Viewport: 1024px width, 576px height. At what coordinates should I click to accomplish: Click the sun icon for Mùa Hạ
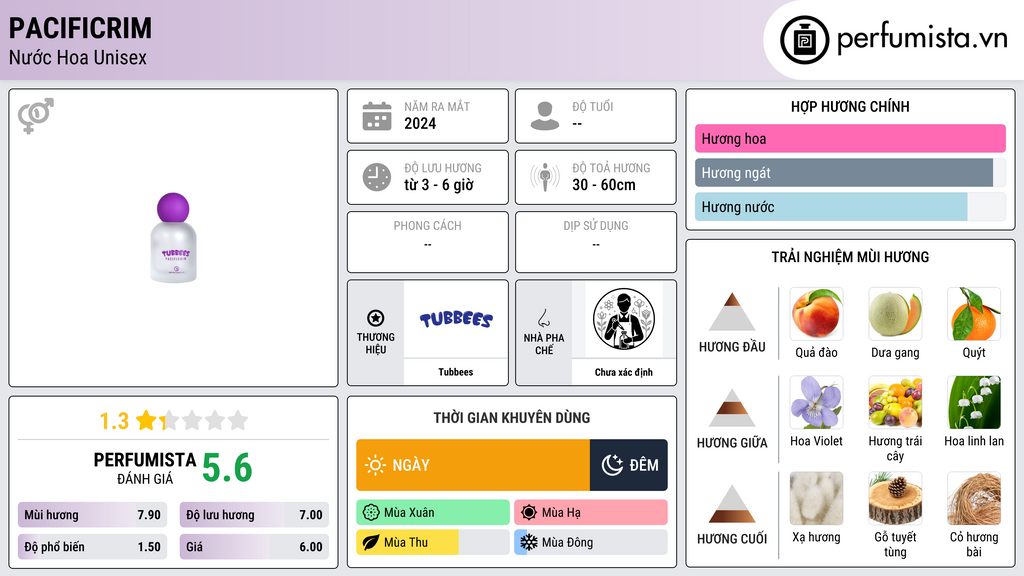529,513
